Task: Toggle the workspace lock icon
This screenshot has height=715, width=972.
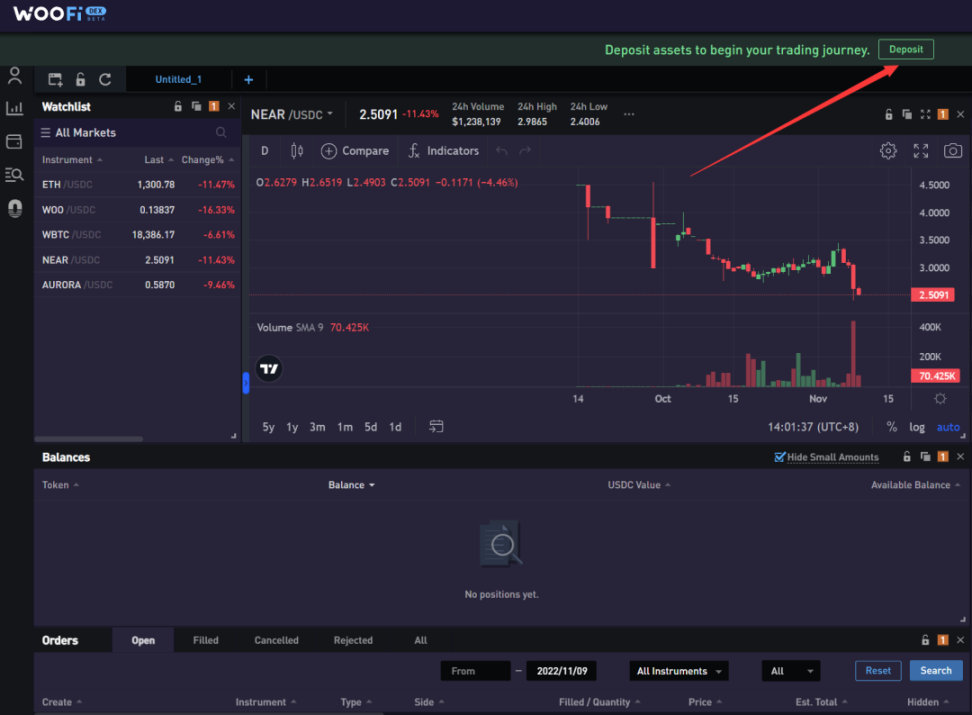Action: tap(81, 79)
